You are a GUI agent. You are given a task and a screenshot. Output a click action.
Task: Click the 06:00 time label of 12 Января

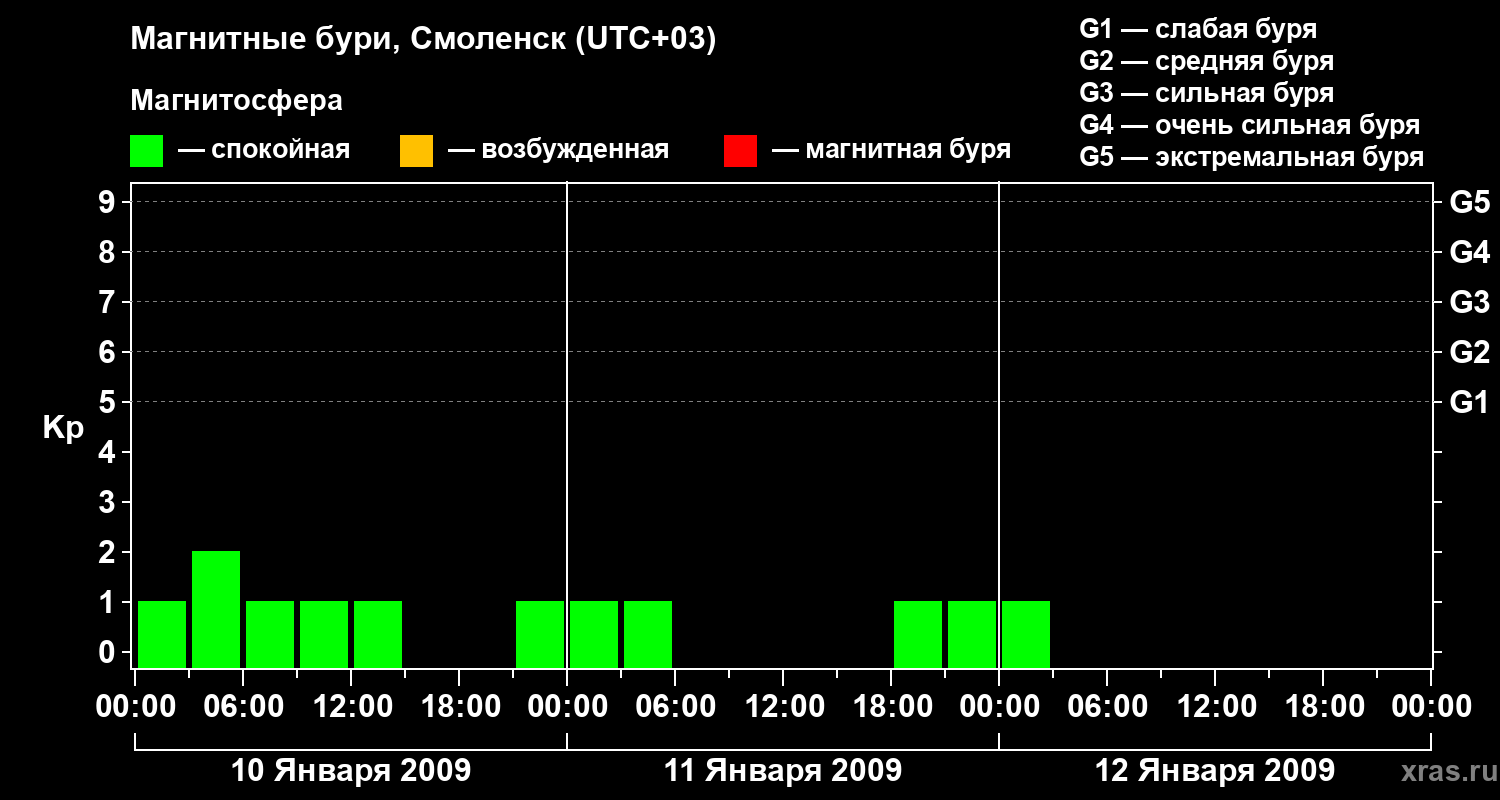[1107, 707]
